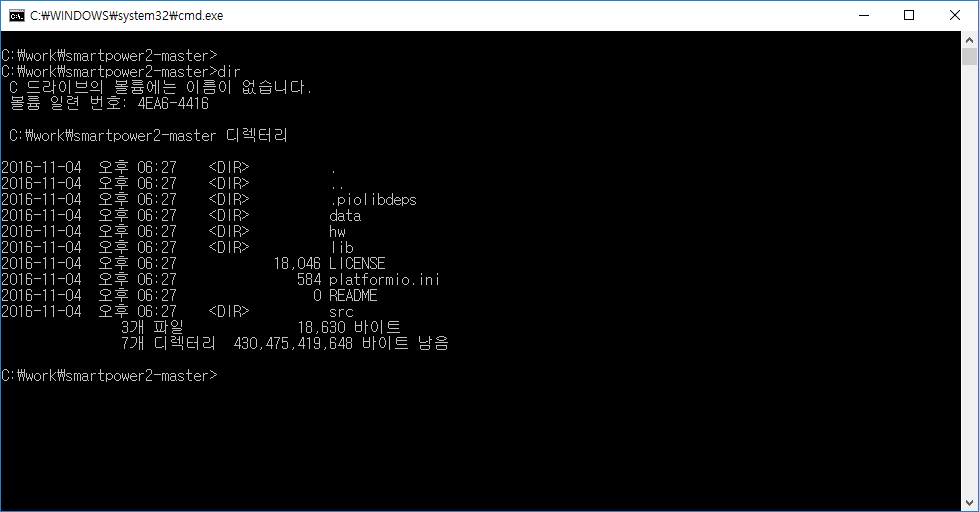Click the last prompt line at cursor
The width and height of the screenshot is (979, 512).
point(109,375)
